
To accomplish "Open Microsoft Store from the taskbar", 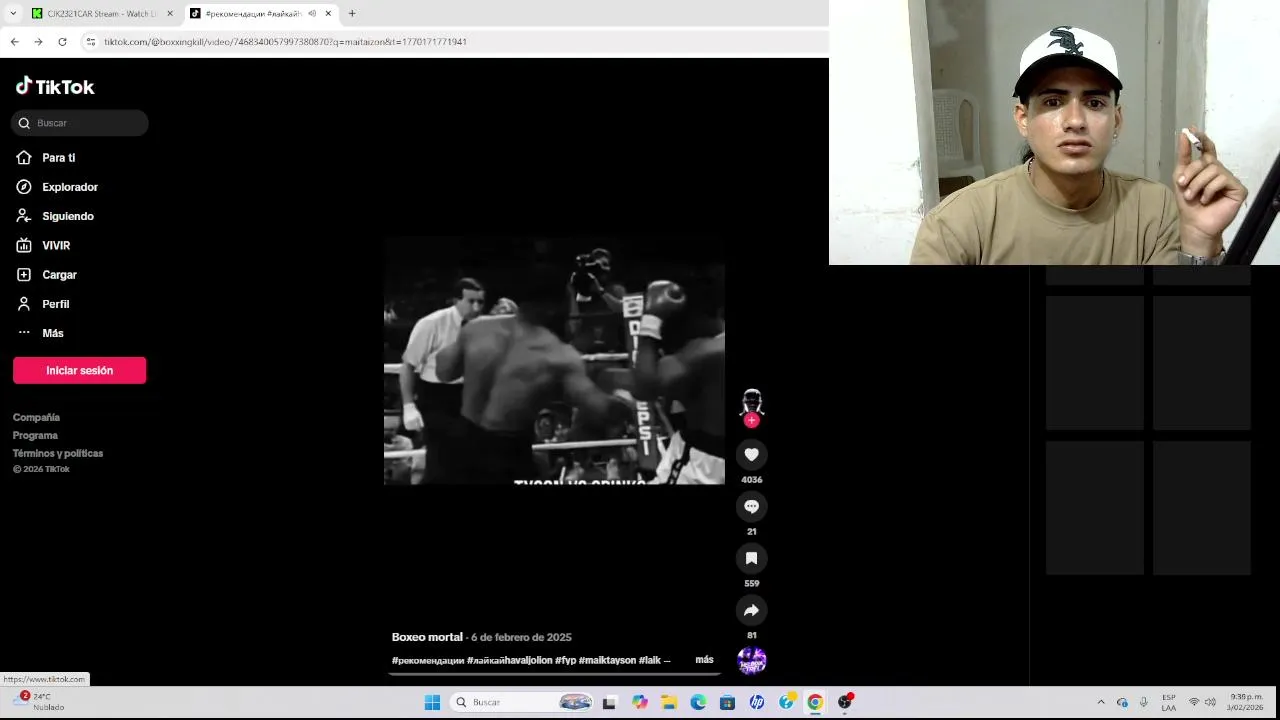I will click(727, 702).
